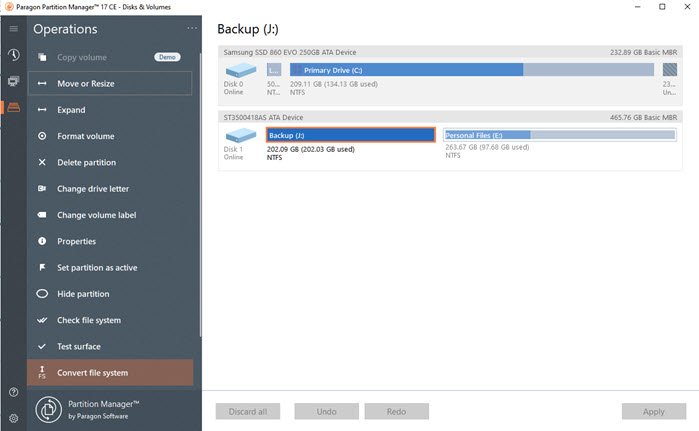Viewport: 699px width, 431px height.
Task: Open the Operations more options ellipsis
Action: tap(192, 28)
